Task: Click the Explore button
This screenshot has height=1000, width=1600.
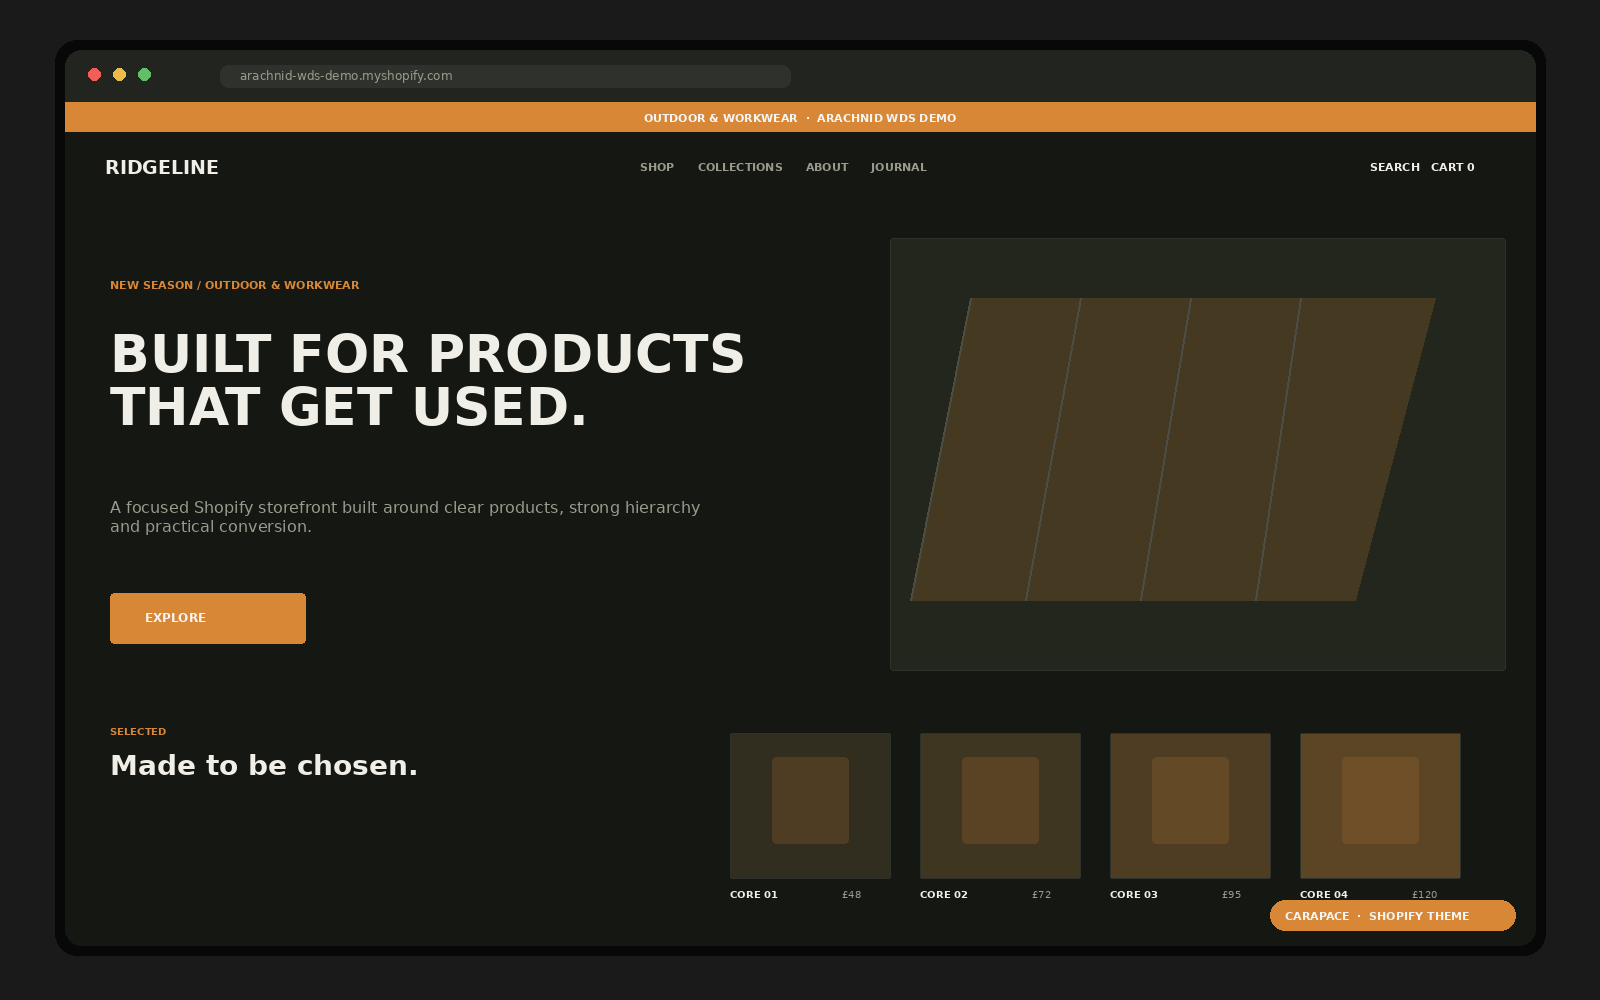Action: 208,618
